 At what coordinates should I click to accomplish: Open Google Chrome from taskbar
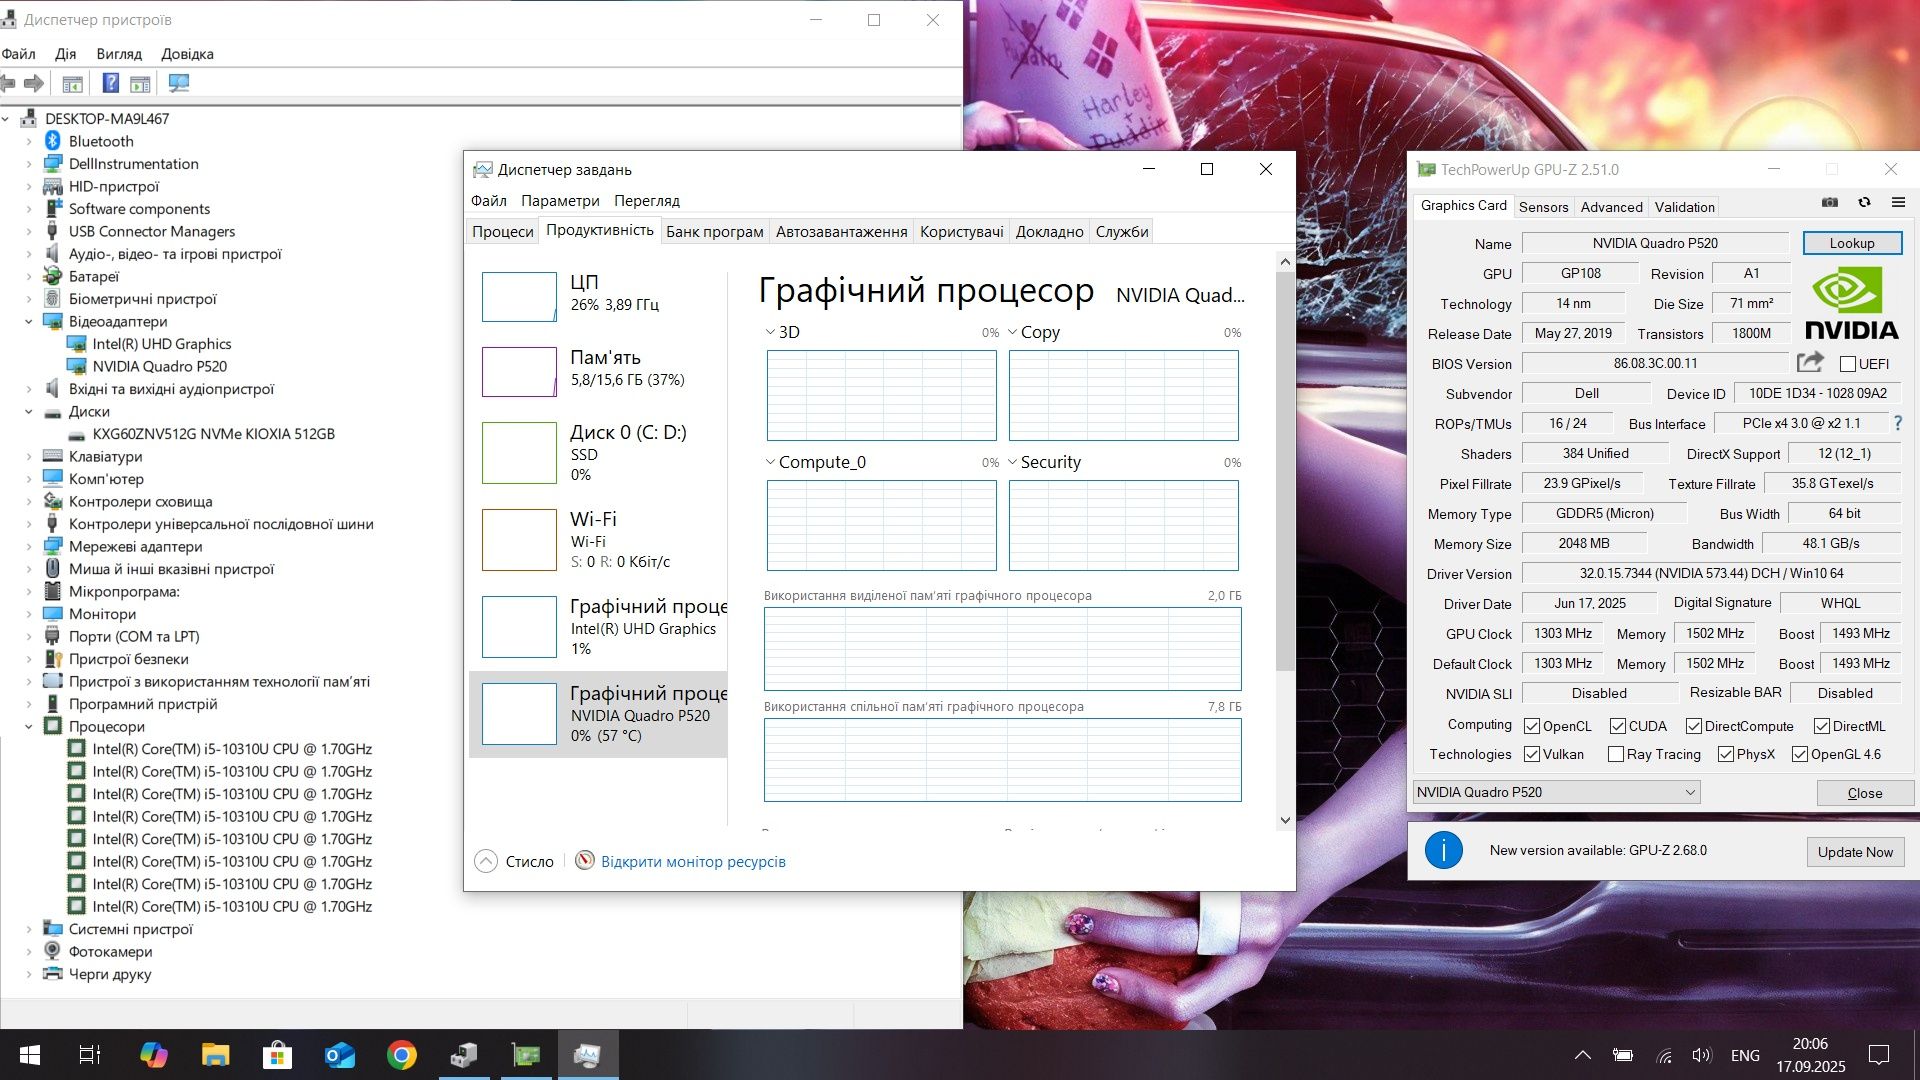pos(402,1055)
